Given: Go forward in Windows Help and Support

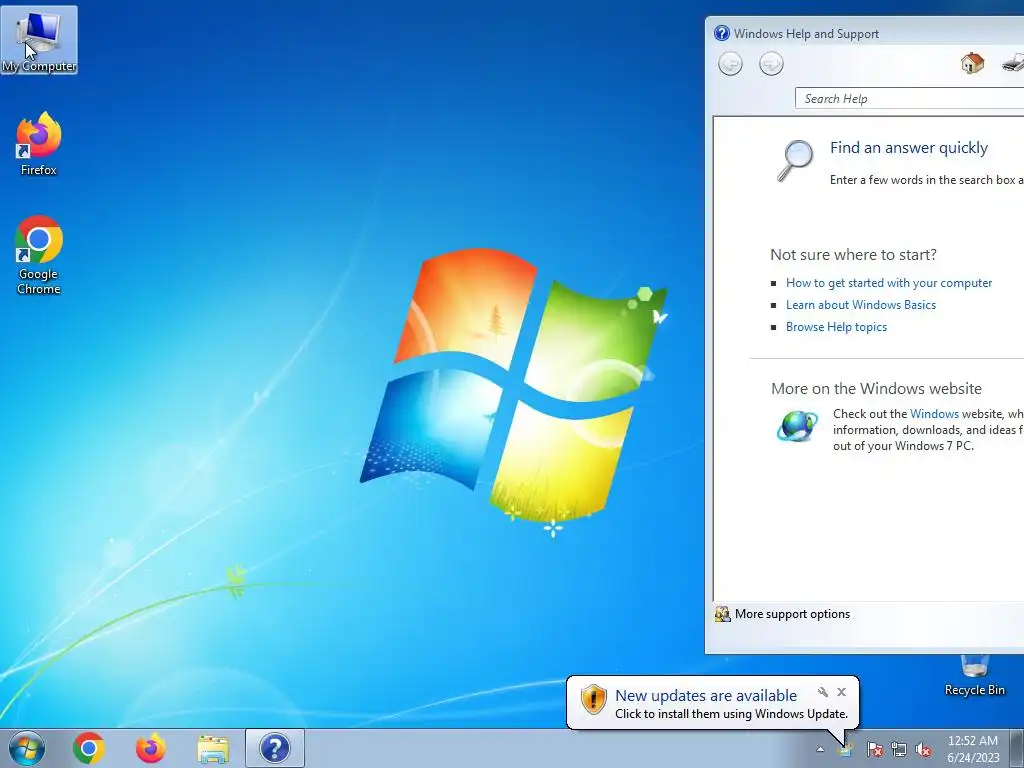Looking at the screenshot, I should point(771,64).
